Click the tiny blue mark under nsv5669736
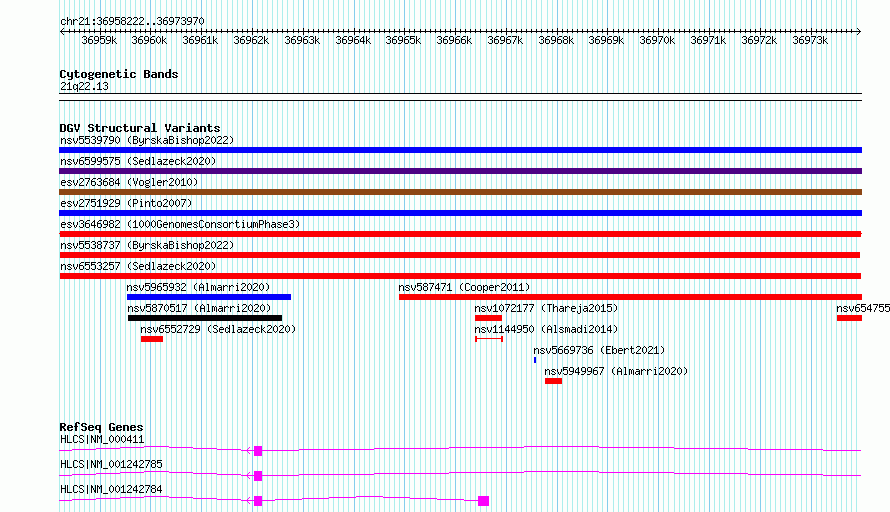Image resolution: width=890 pixels, height=512 pixels. click(x=535, y=360)
